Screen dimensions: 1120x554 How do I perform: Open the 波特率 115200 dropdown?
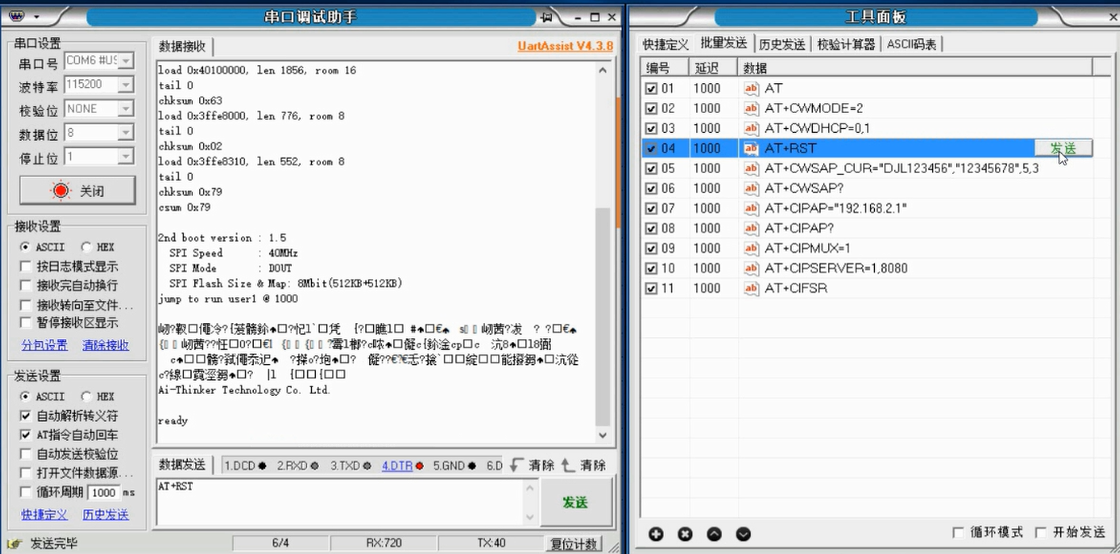coord(126,85)
